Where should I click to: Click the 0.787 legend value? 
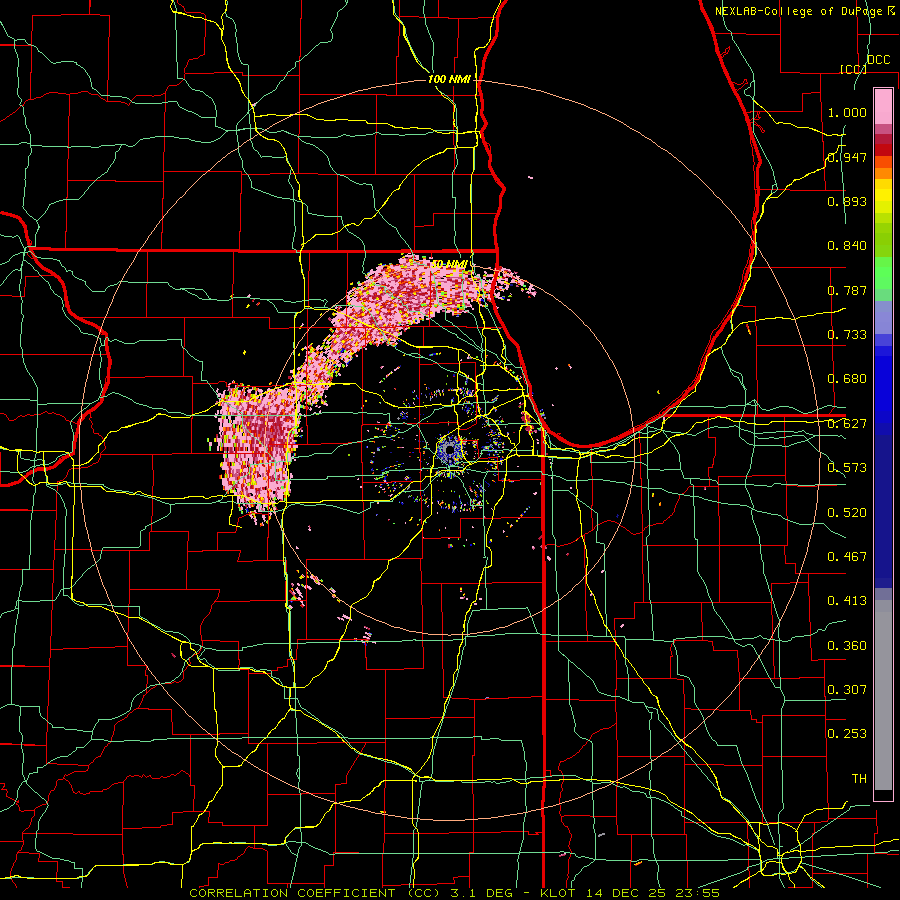847,290
